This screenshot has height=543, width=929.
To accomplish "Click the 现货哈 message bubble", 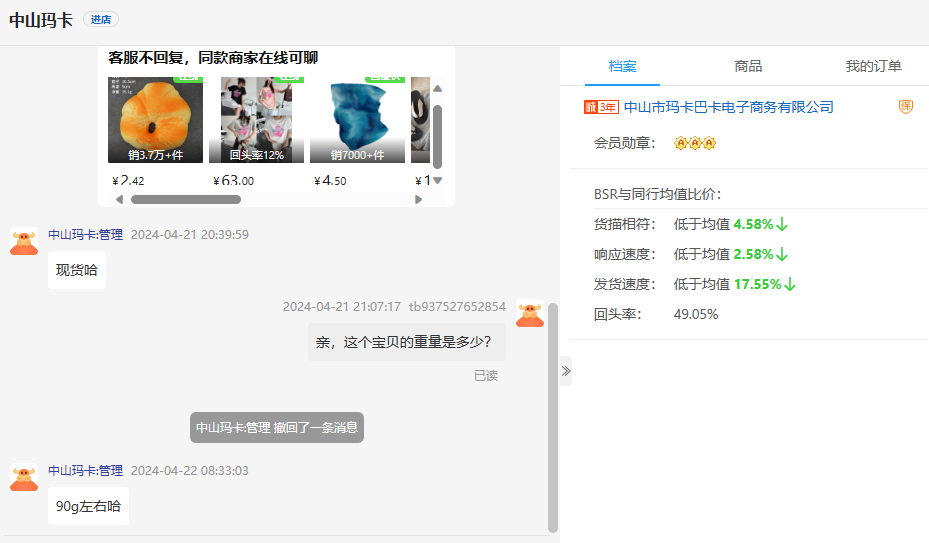I will pyautogui.click(x=76, y=270).
